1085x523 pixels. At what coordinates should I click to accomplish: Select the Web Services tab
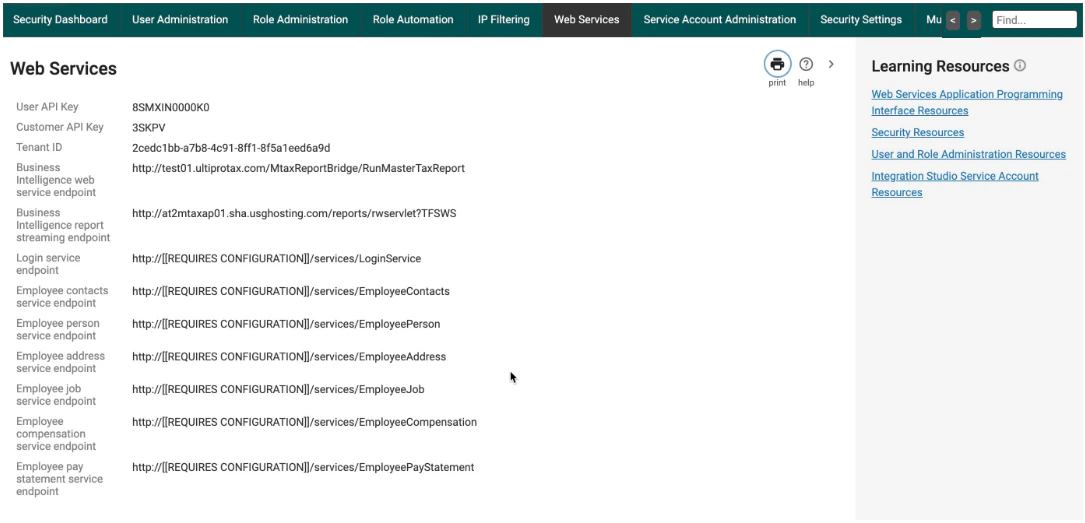click(587, 19)
